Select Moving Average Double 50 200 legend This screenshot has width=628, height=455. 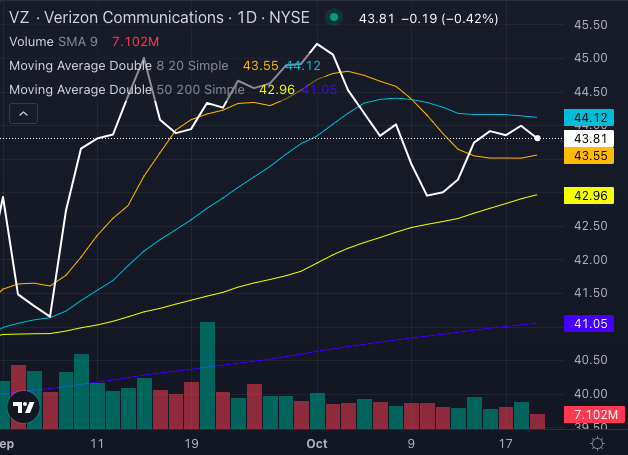[x=125, y=89]
